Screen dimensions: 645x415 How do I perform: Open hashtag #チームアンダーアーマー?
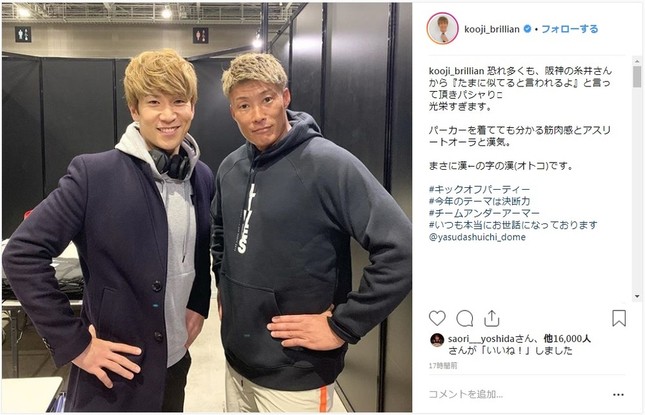coord(484,213)
